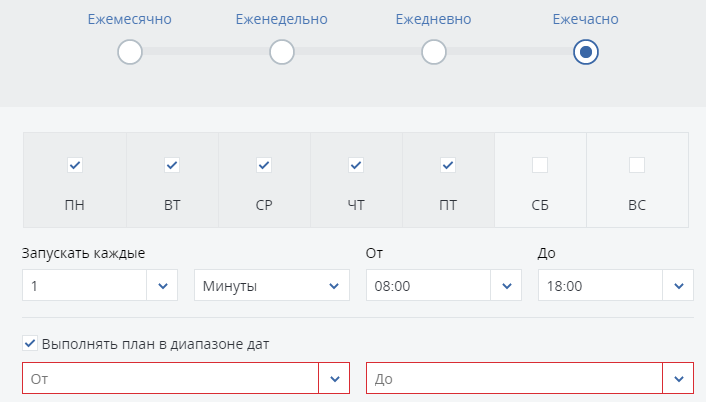Toggle the ВТ weekday checkbox
This screenshot has height=402, width=706.
click(x=172, y=165)
